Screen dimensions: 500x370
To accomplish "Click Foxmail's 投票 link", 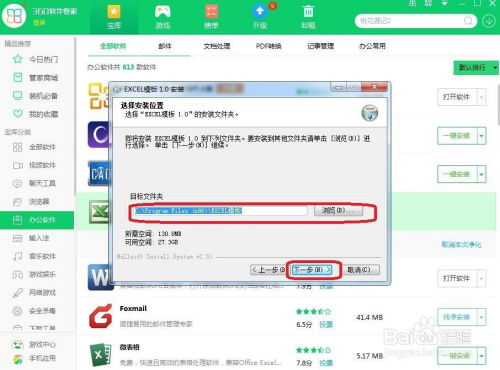I will pyautogui.click(x=326, y=324).
